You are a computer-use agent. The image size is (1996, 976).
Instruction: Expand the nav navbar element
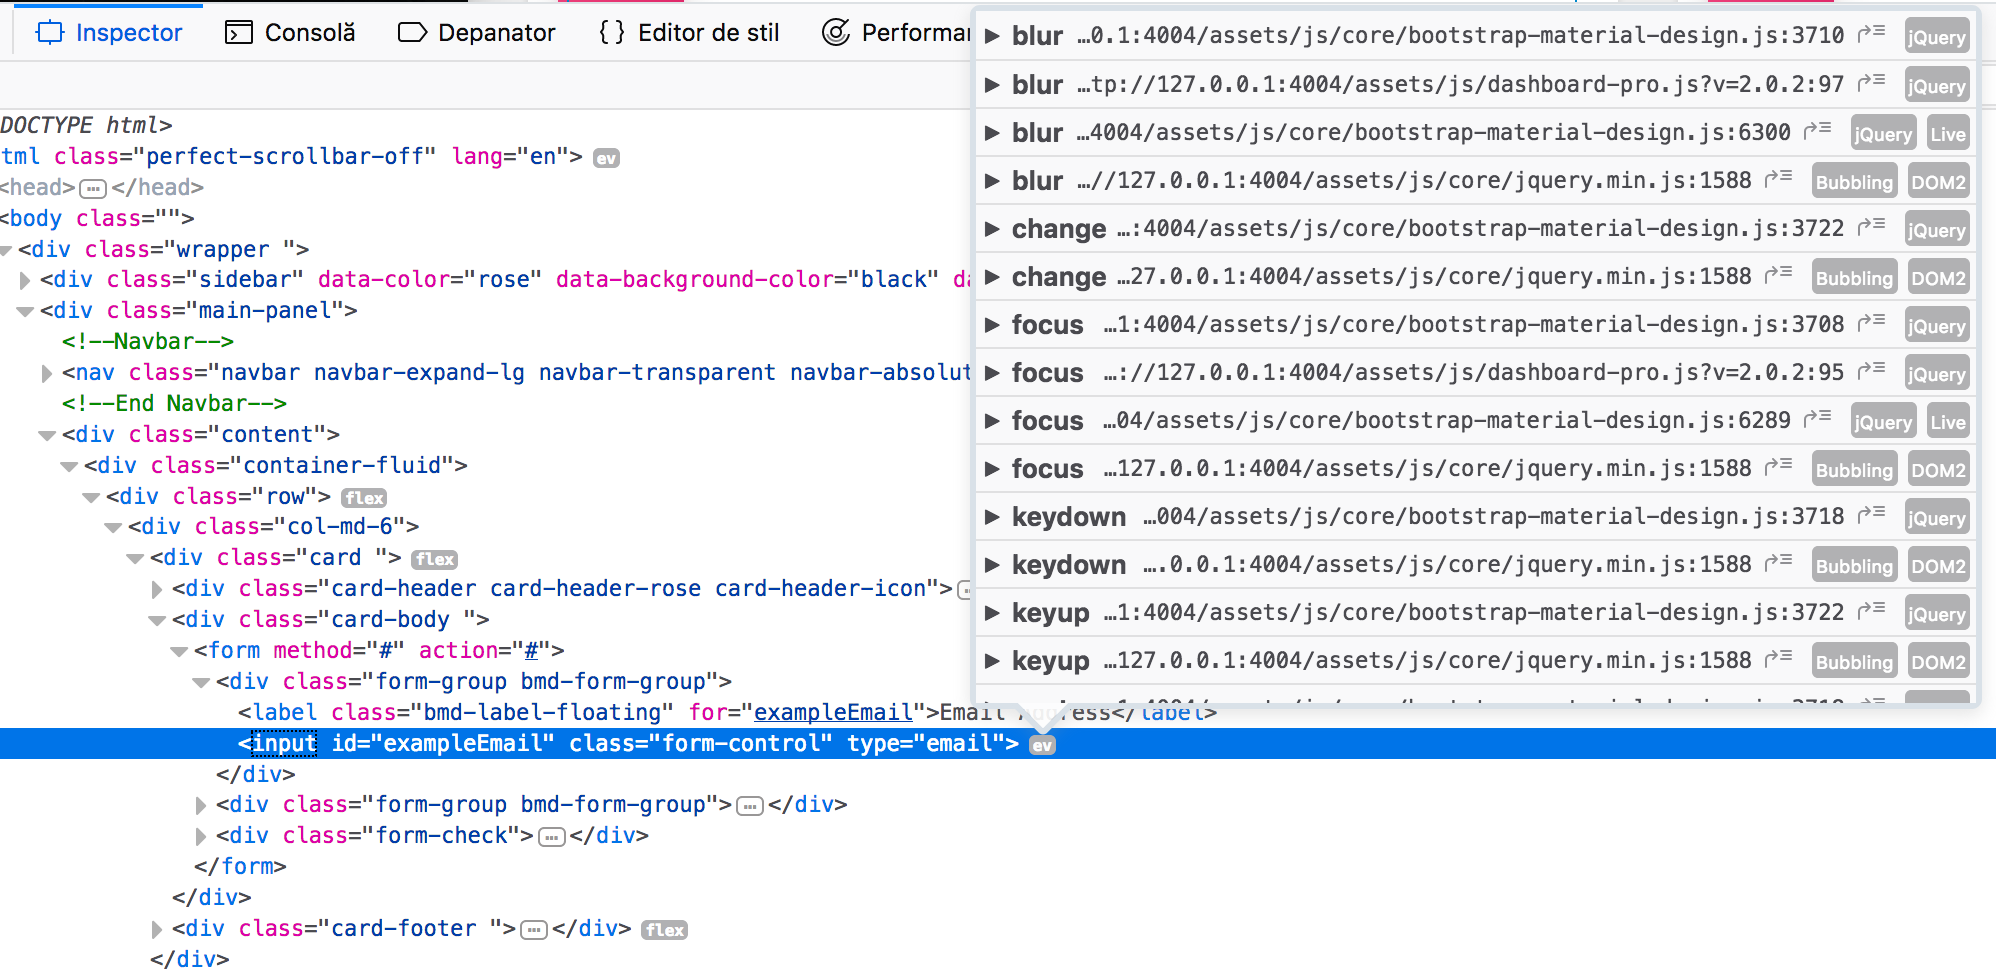click(x=46, y=372)
